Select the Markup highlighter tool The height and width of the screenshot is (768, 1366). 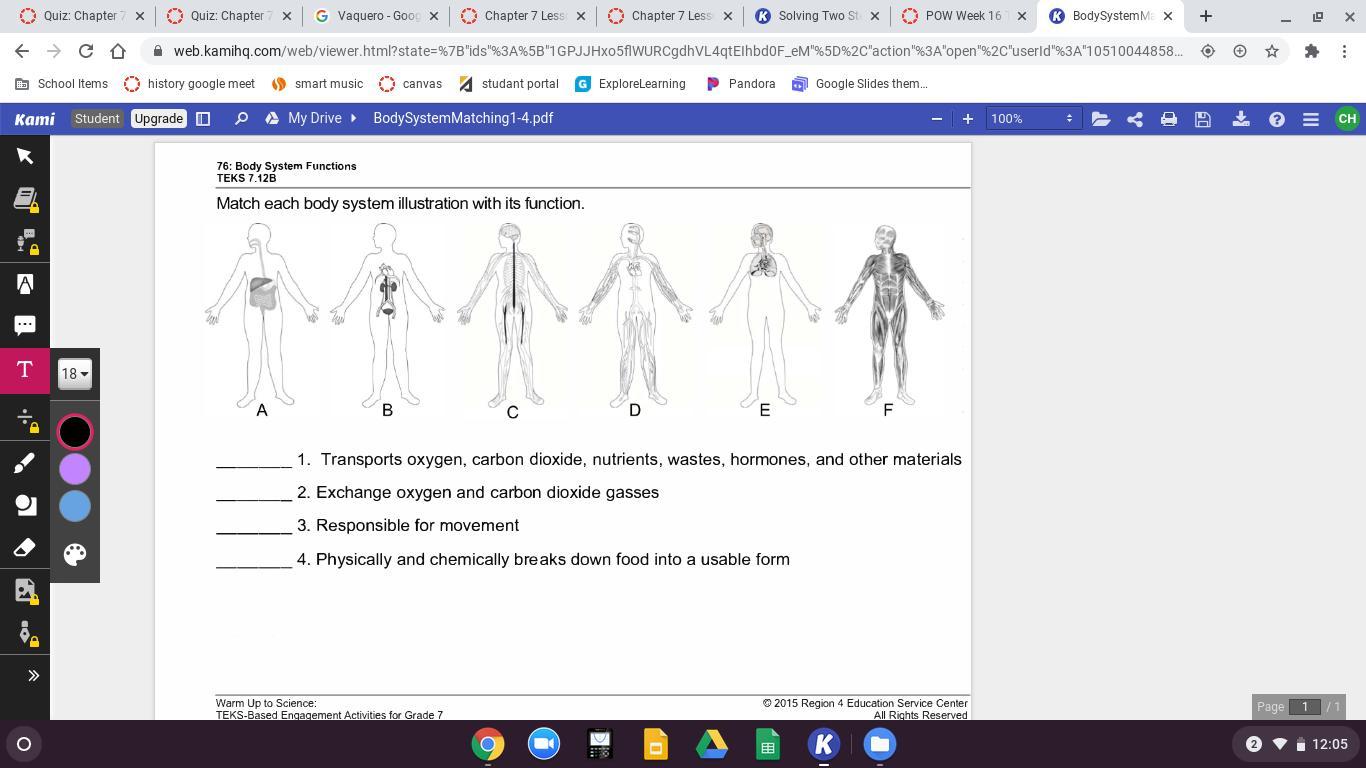25,284
